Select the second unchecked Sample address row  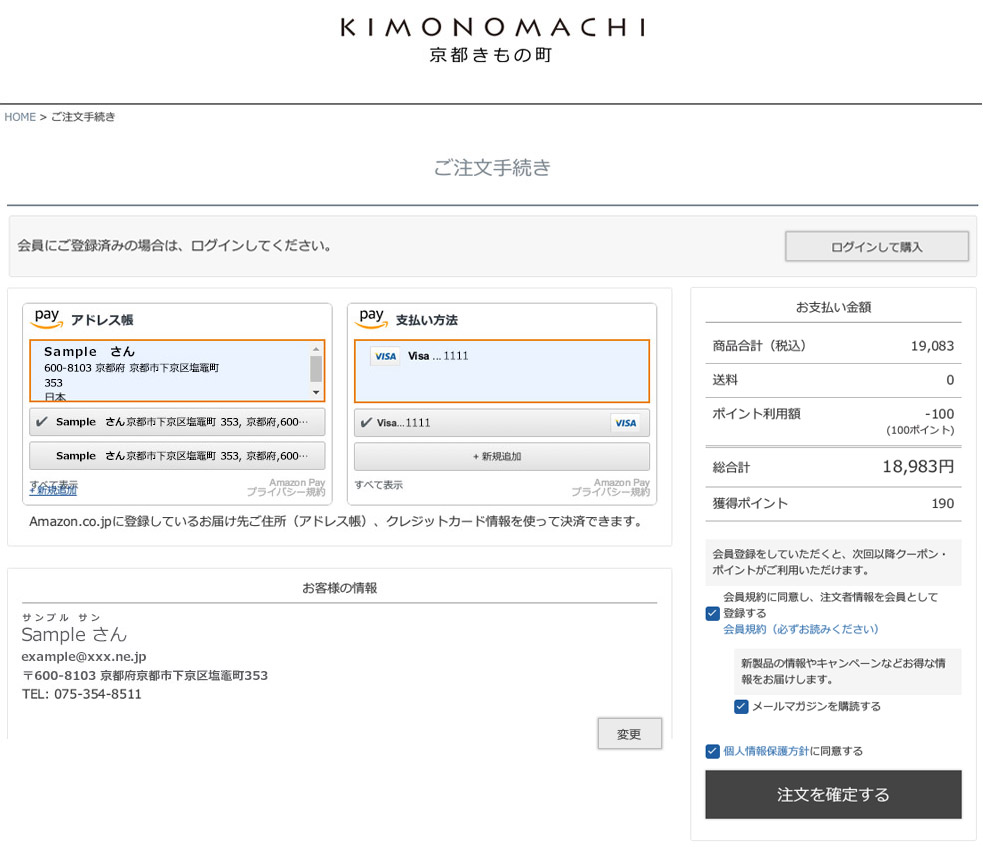coord(177,456)
